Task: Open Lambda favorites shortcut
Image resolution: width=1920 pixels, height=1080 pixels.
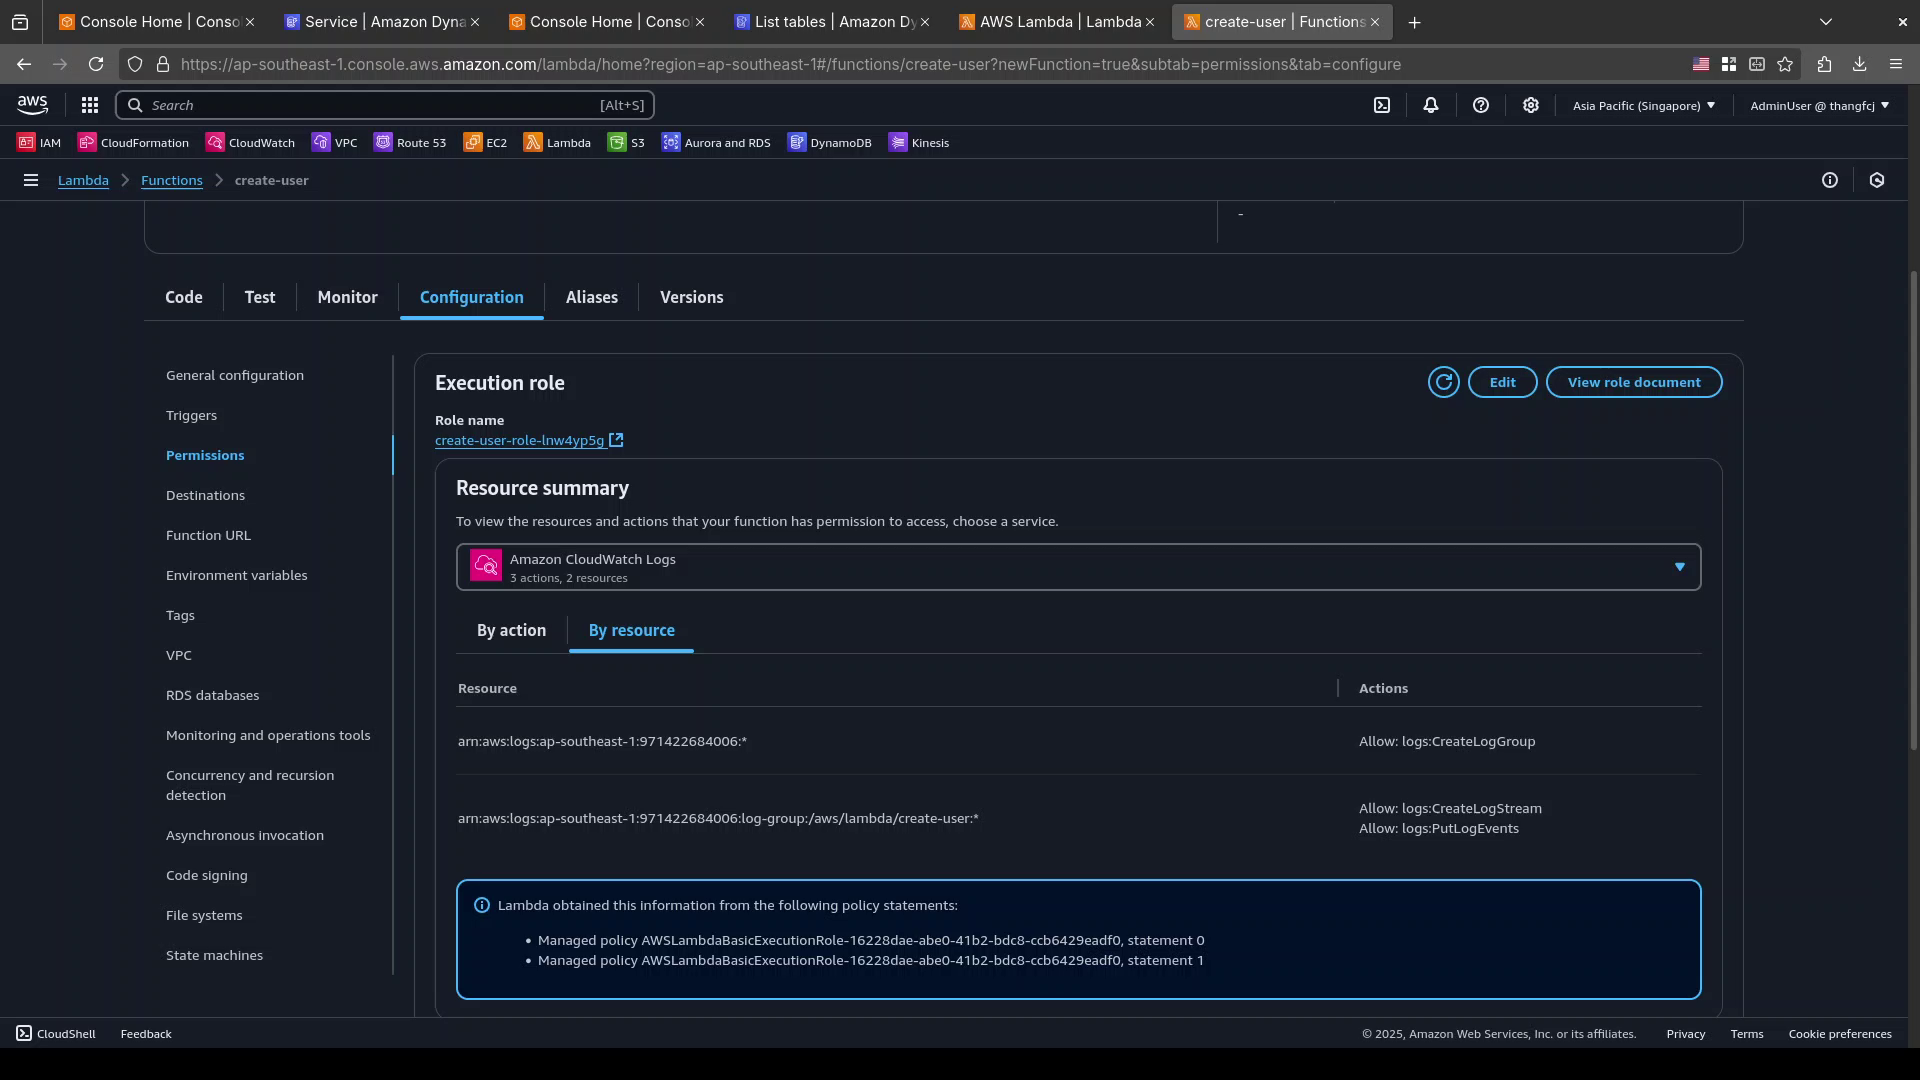Action: click(557, 143)
